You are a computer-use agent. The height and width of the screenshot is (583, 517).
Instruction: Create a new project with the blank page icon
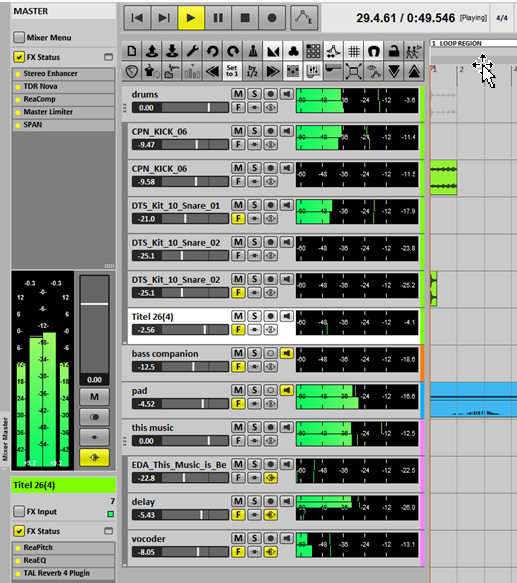coord(132,51)
